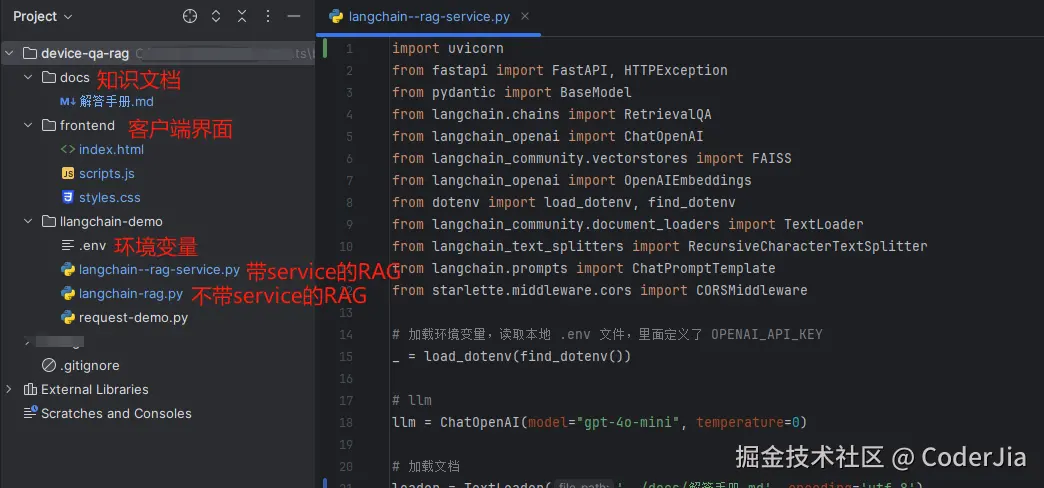Click the '# llm' comment line
Viewport: 1044px width, 488px height.
pos(411,400)
